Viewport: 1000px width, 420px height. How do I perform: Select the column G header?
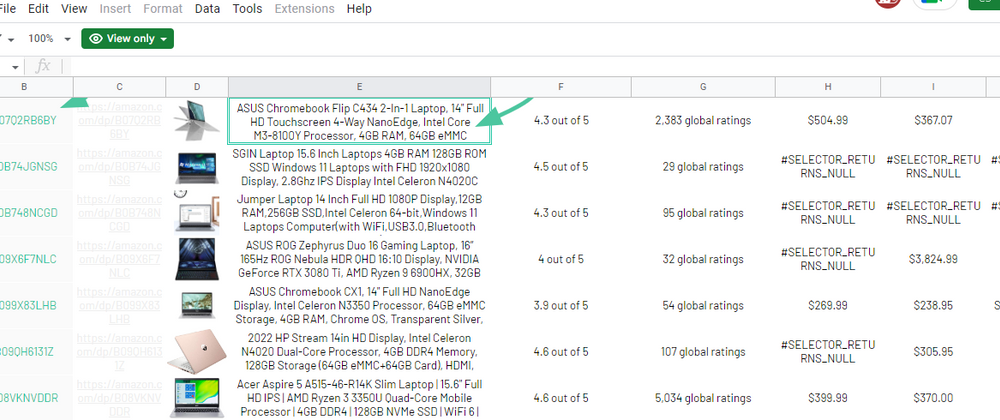[x=703, y=87]
